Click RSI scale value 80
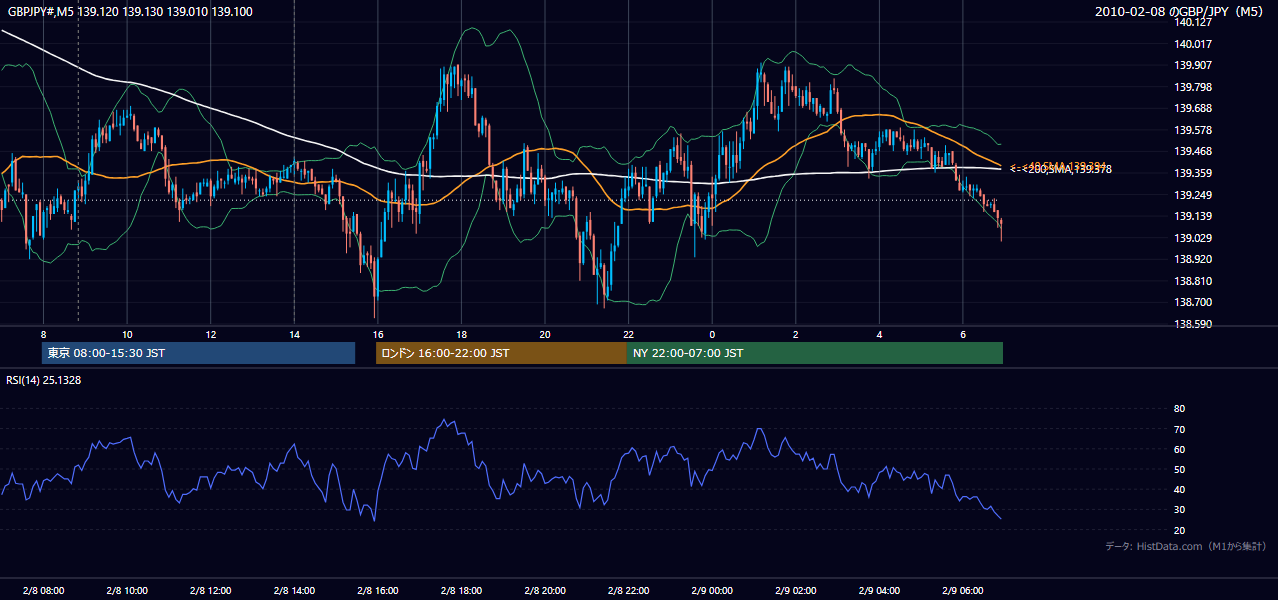 [x=1180, y=409]
